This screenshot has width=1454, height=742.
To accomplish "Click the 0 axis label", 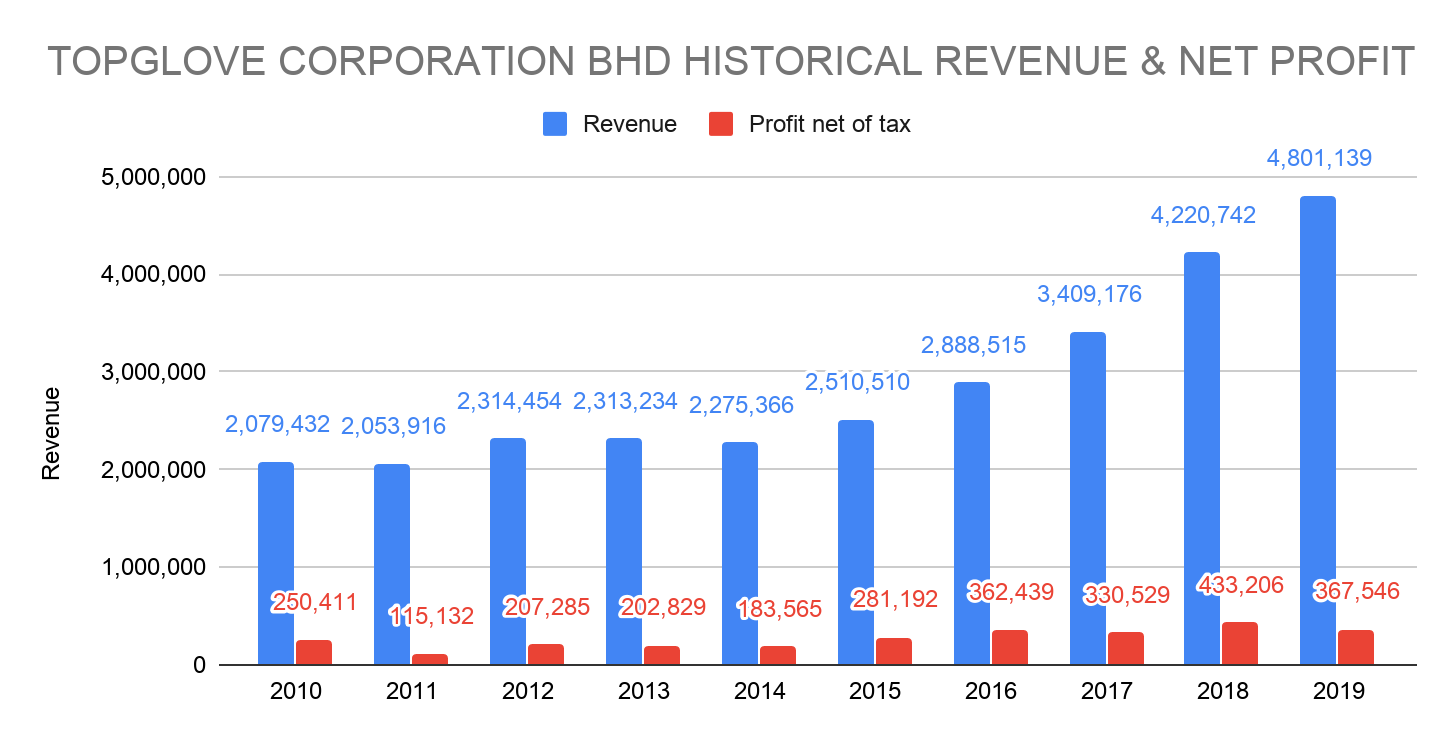I will pyautogui.click(x=199, y=665).
